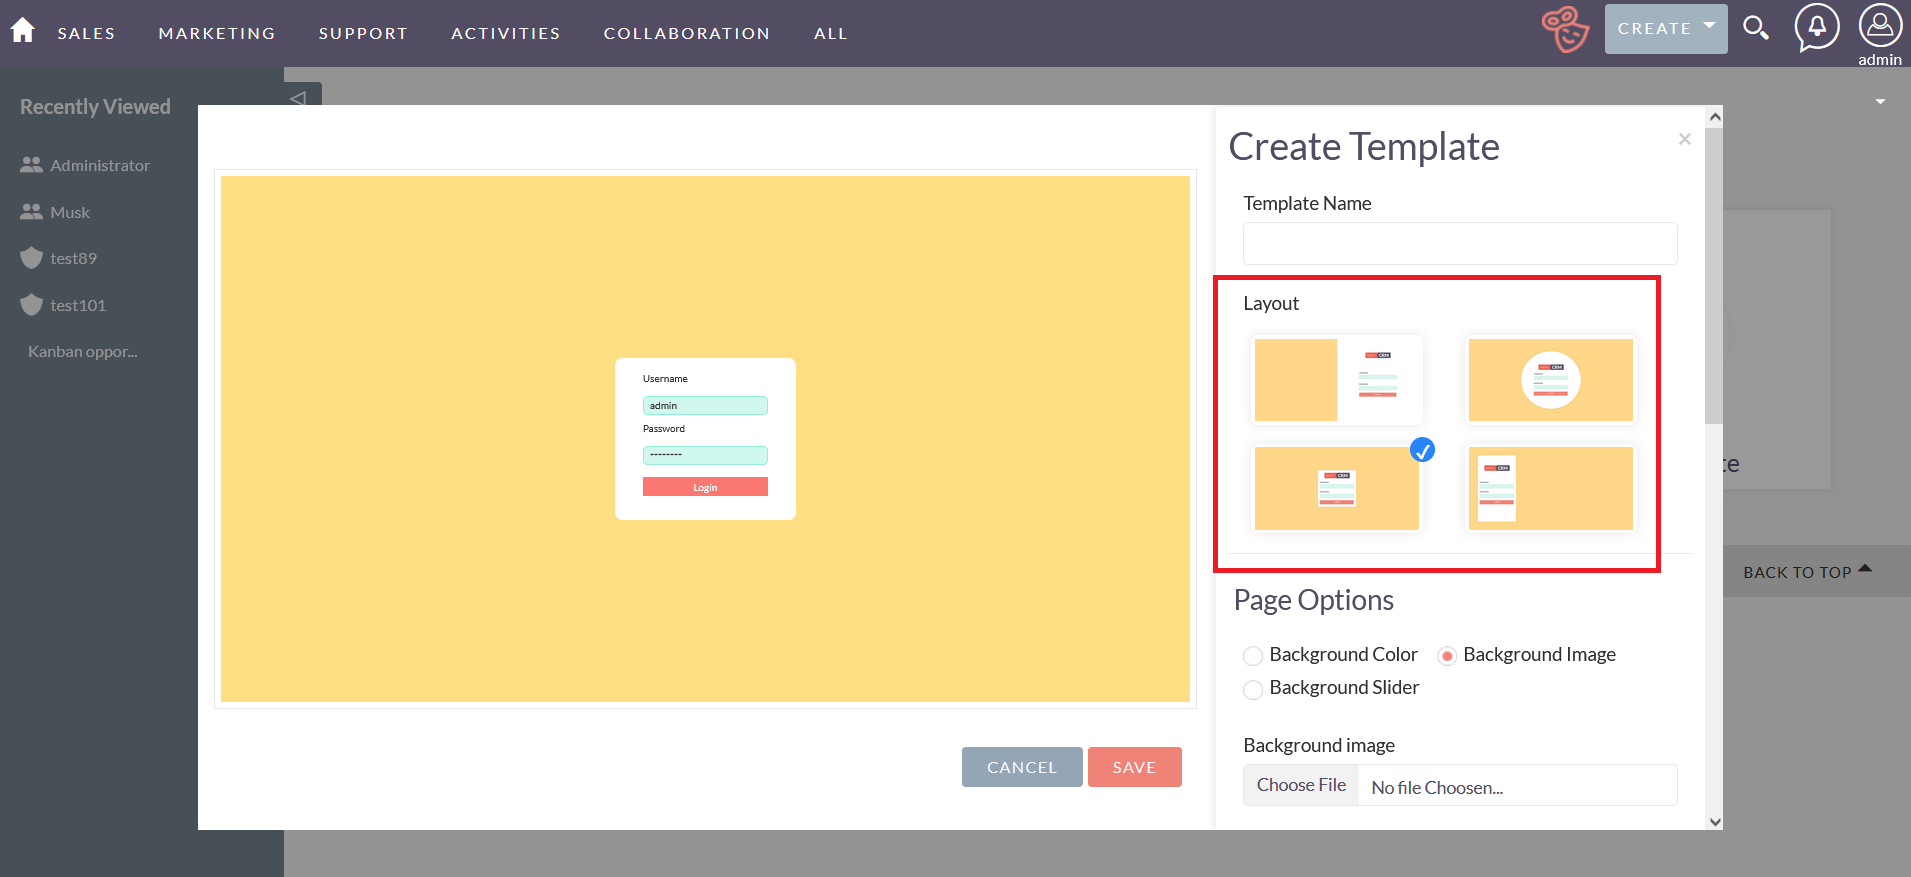
Task: Select the split-screen layout thumbnail
Action: [1337, 380]
